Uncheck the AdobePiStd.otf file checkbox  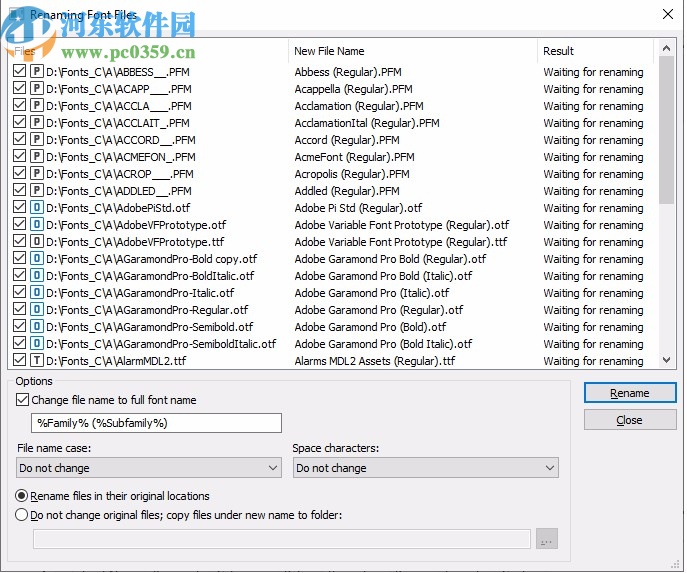[x=19, y=207]
